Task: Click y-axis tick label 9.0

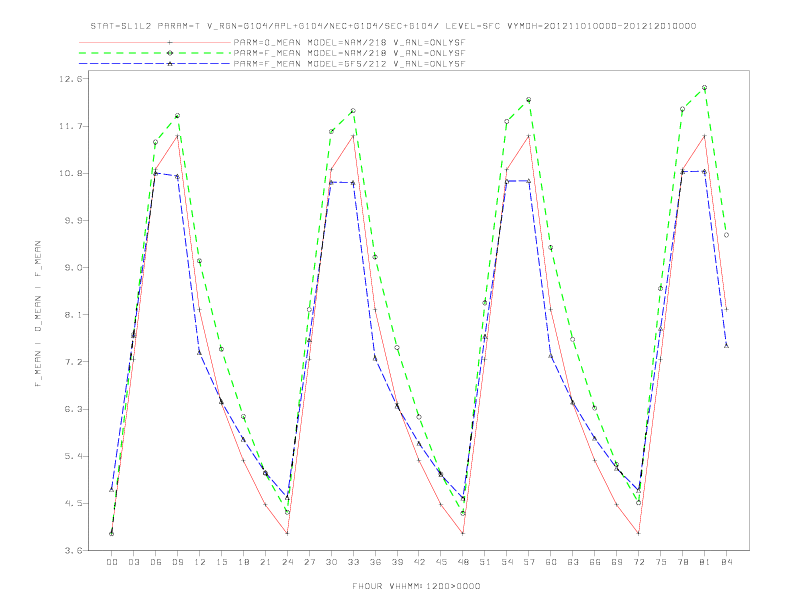Action: (73, 268)
